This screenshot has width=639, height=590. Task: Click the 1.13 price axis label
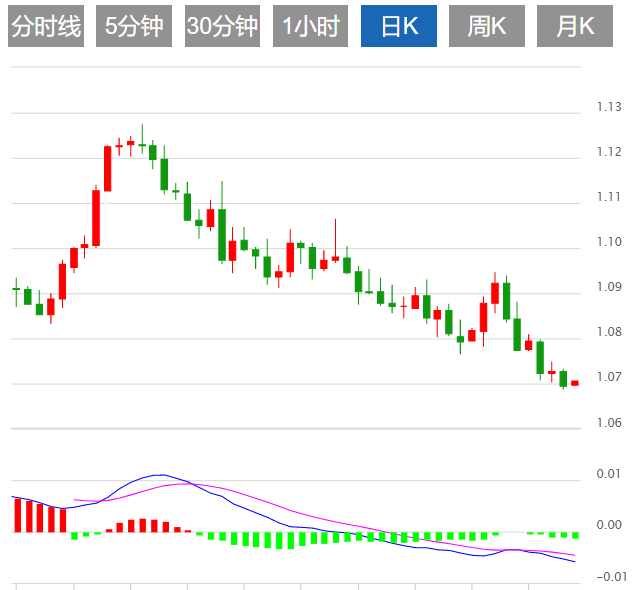coord(609,107)
